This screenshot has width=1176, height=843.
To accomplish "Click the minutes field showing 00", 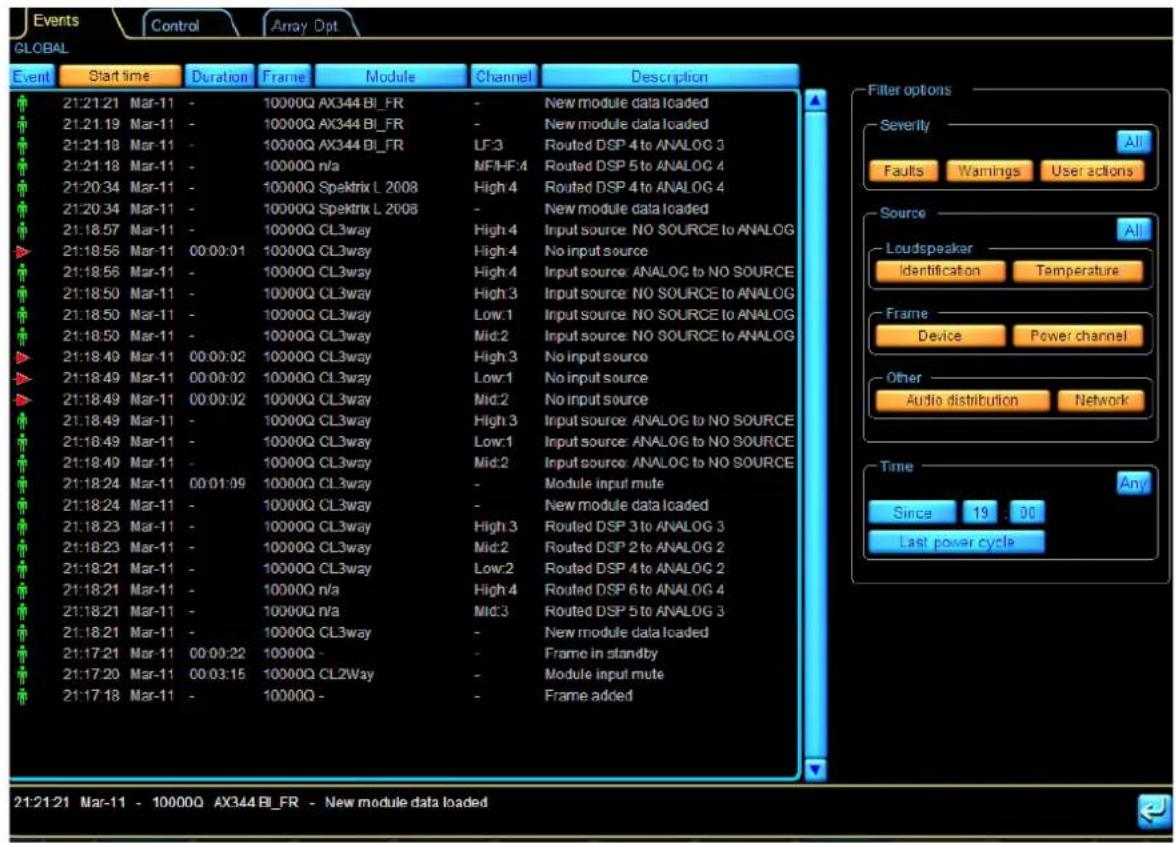I will 1027,513.
